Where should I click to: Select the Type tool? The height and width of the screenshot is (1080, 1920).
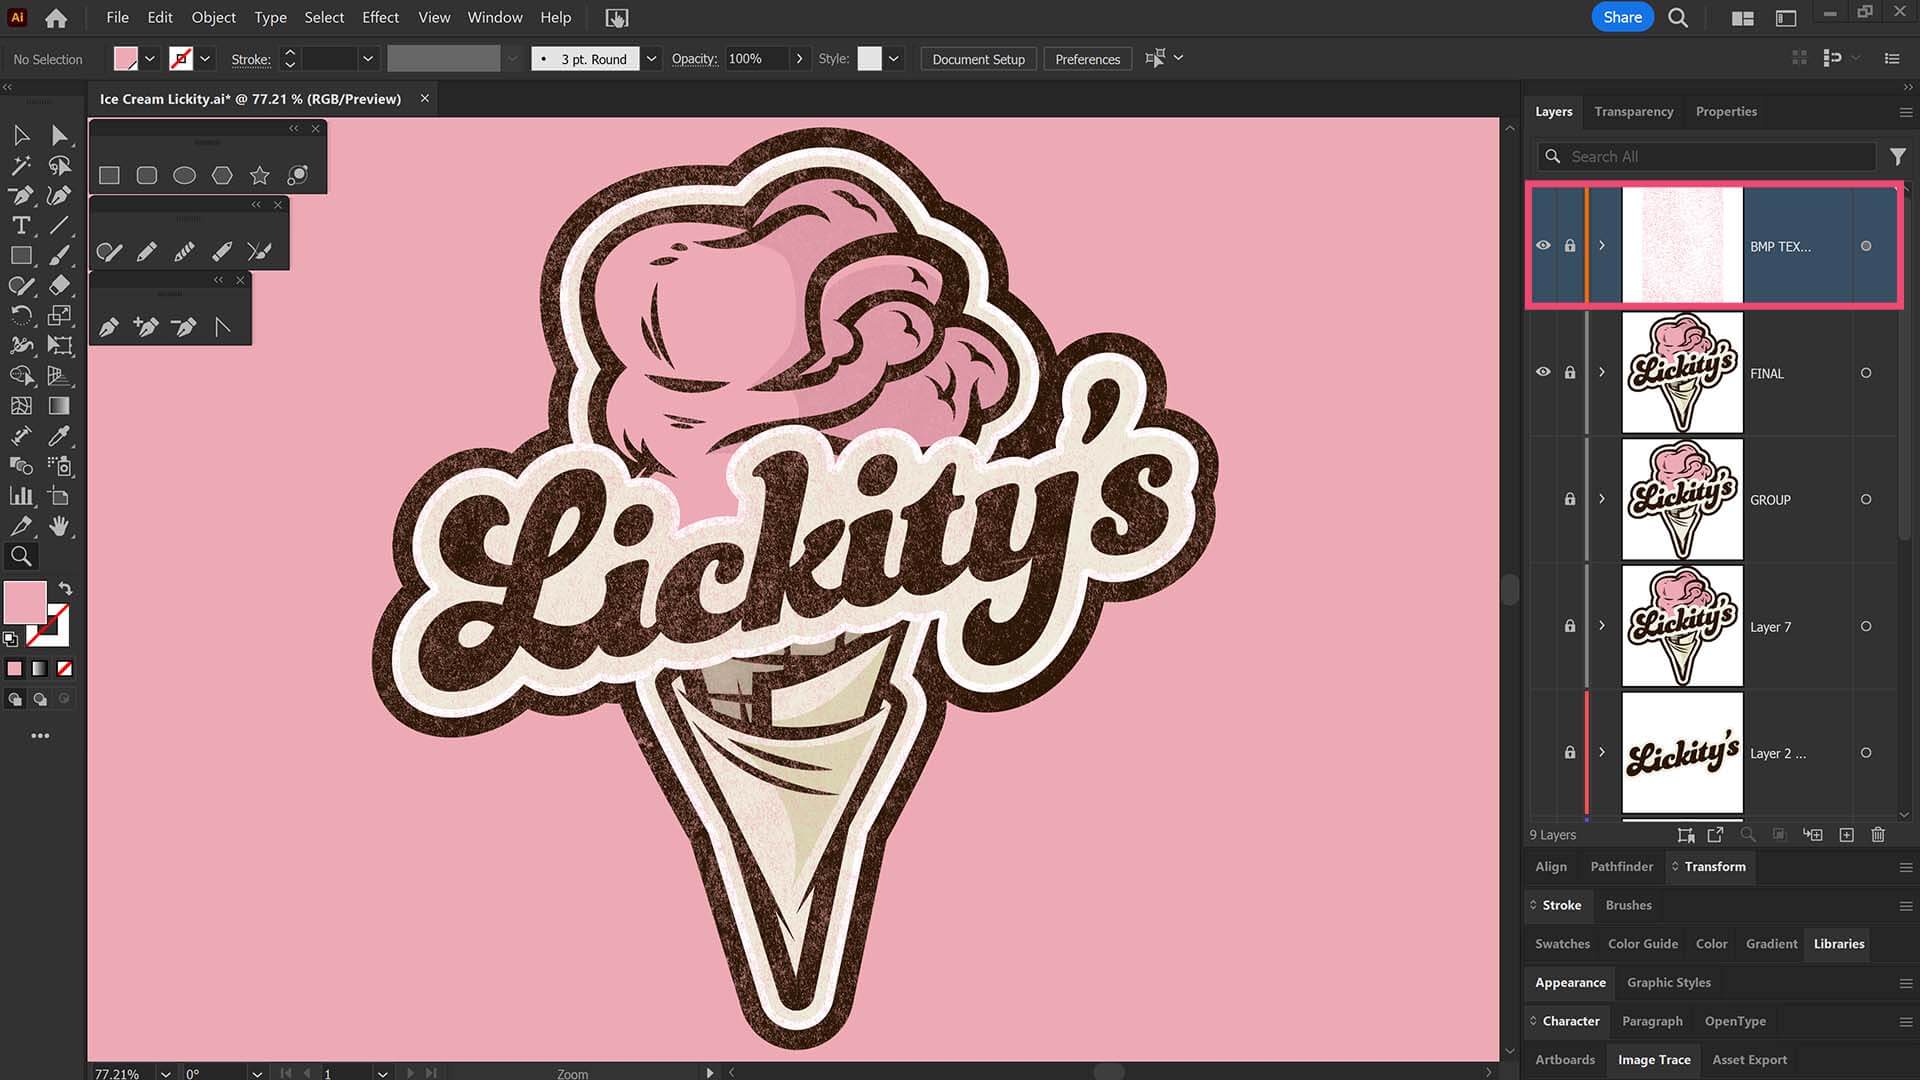click(20, 225)
